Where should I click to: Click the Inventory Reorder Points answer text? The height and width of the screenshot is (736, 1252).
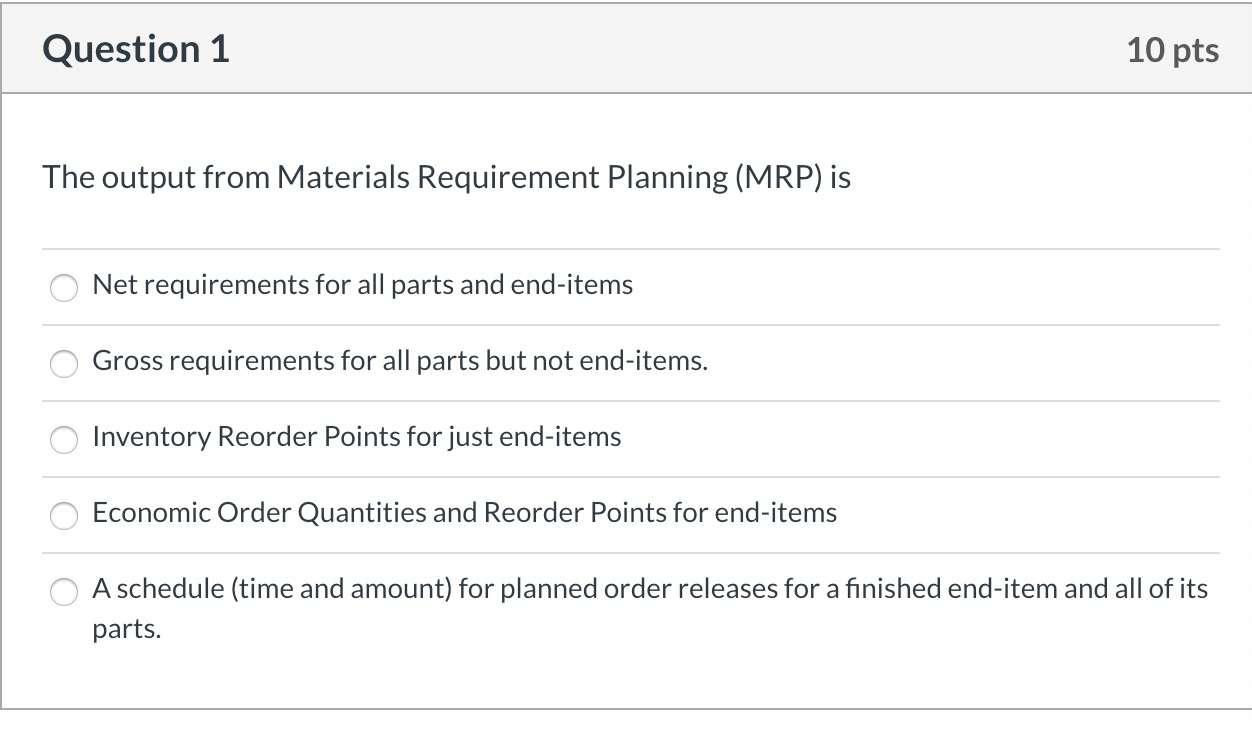point(356,437)
